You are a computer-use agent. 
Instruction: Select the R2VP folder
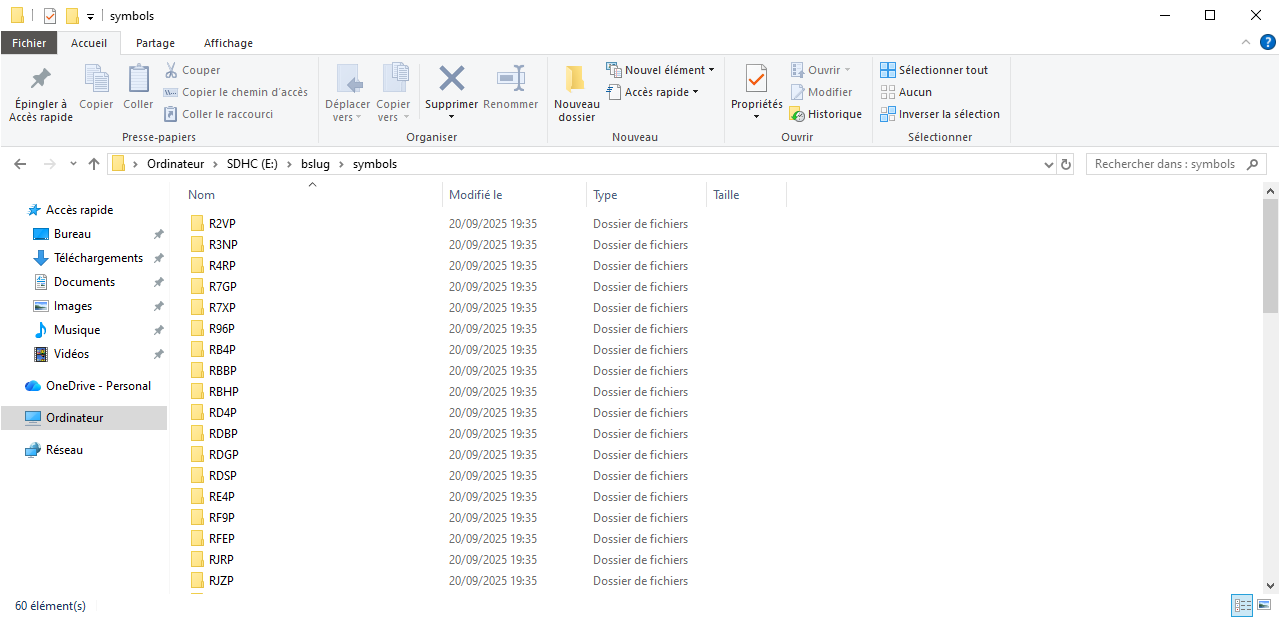(222, 224)
